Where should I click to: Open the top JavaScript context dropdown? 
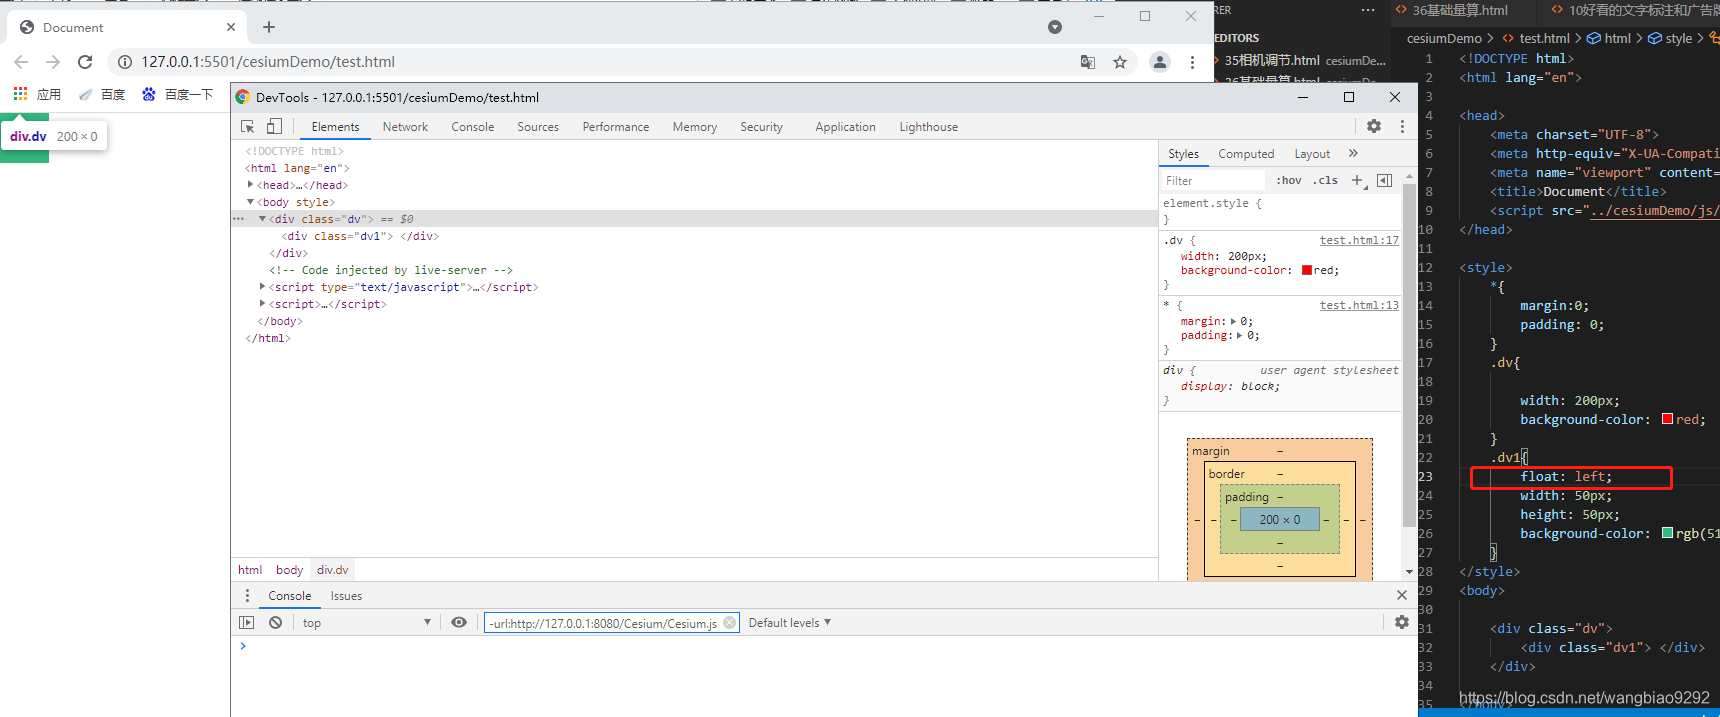pos(366,623)
